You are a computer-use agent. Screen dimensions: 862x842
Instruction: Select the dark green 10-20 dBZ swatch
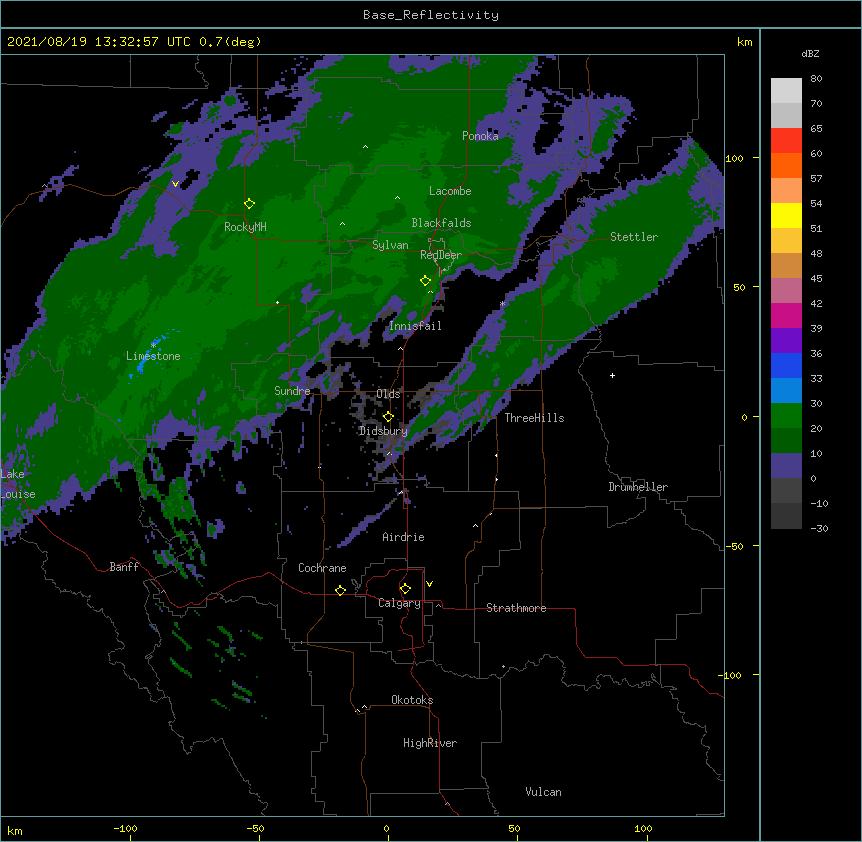coord(786,441)
